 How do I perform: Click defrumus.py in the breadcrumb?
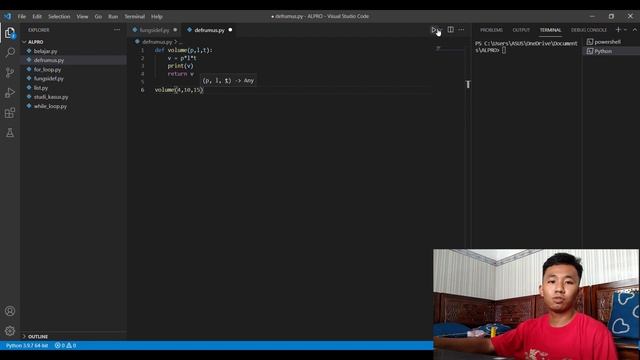[x=157, y=42]
